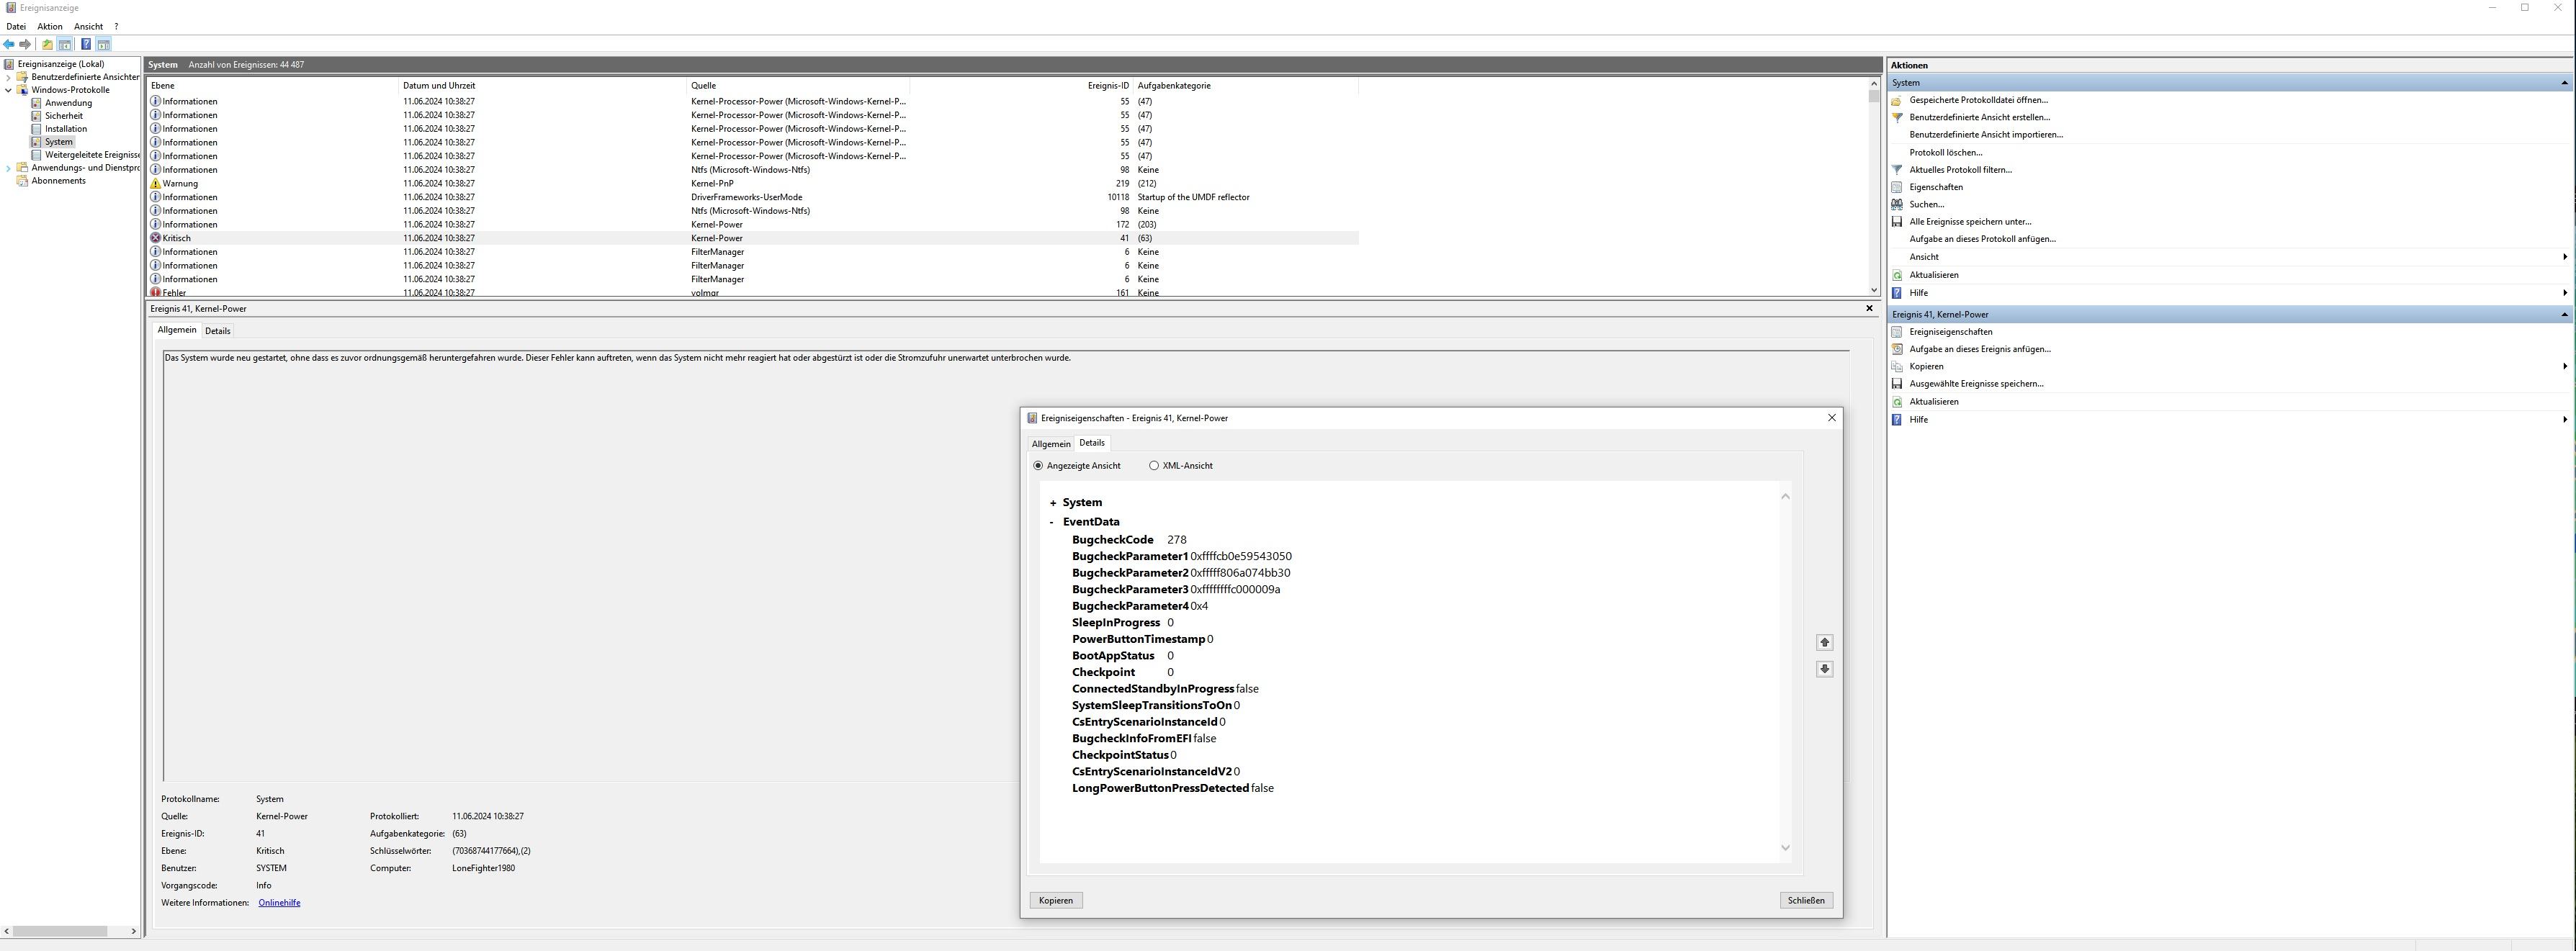Go to the previous event with the up arrow
The width and height of the screenshot is (2576, 951).
point(1824,643)
